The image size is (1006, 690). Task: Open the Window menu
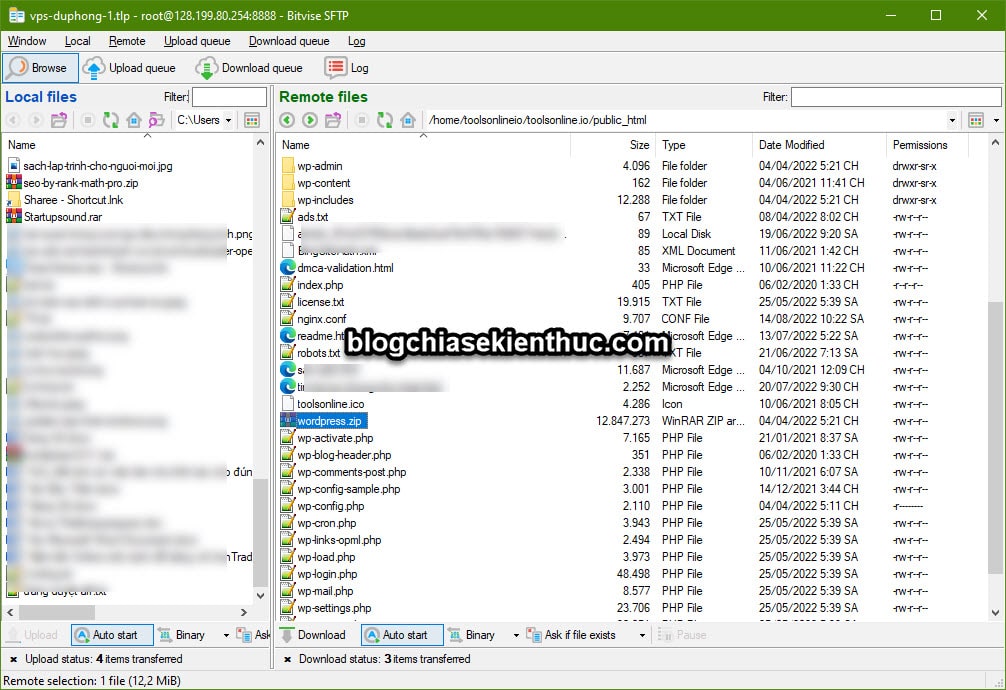(x=27, y=41)
